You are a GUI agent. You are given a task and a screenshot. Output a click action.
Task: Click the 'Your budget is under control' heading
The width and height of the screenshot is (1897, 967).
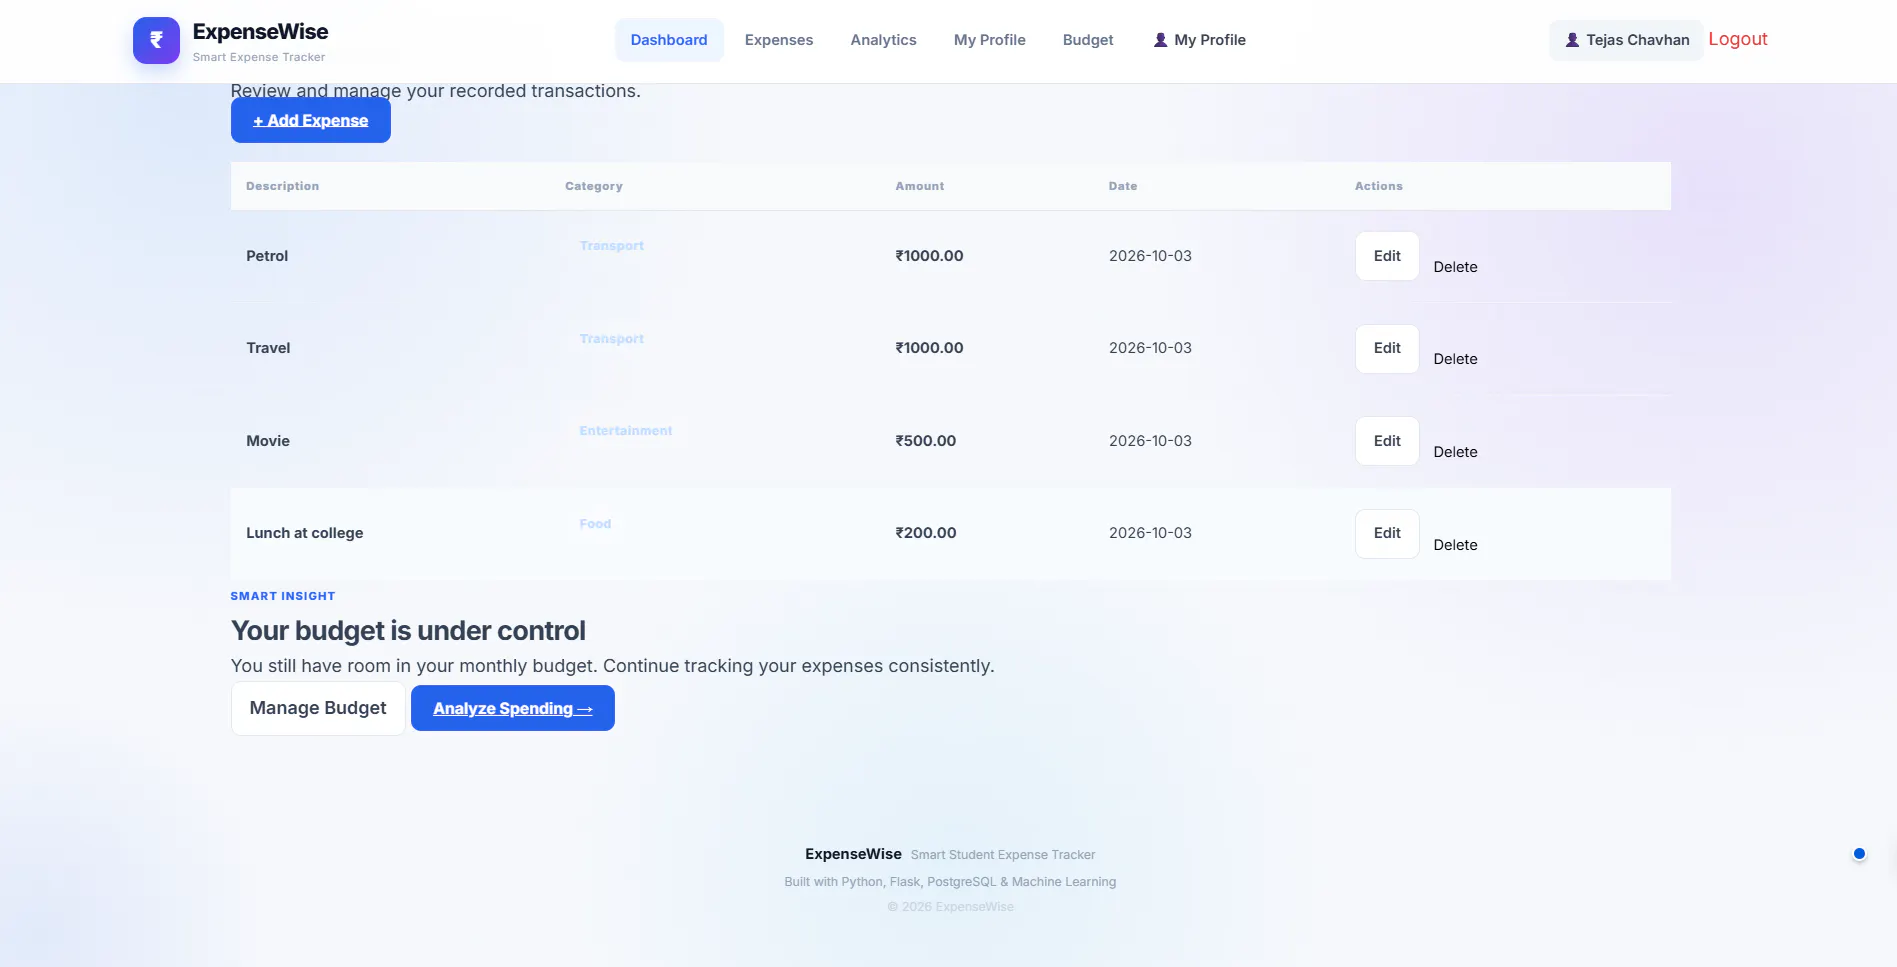408,631
